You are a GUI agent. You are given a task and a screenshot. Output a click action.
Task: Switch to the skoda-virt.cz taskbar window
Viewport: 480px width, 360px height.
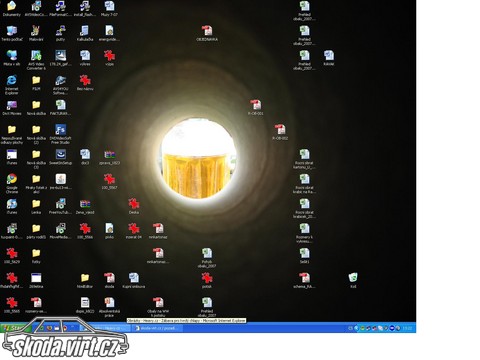tap(158, 328)
